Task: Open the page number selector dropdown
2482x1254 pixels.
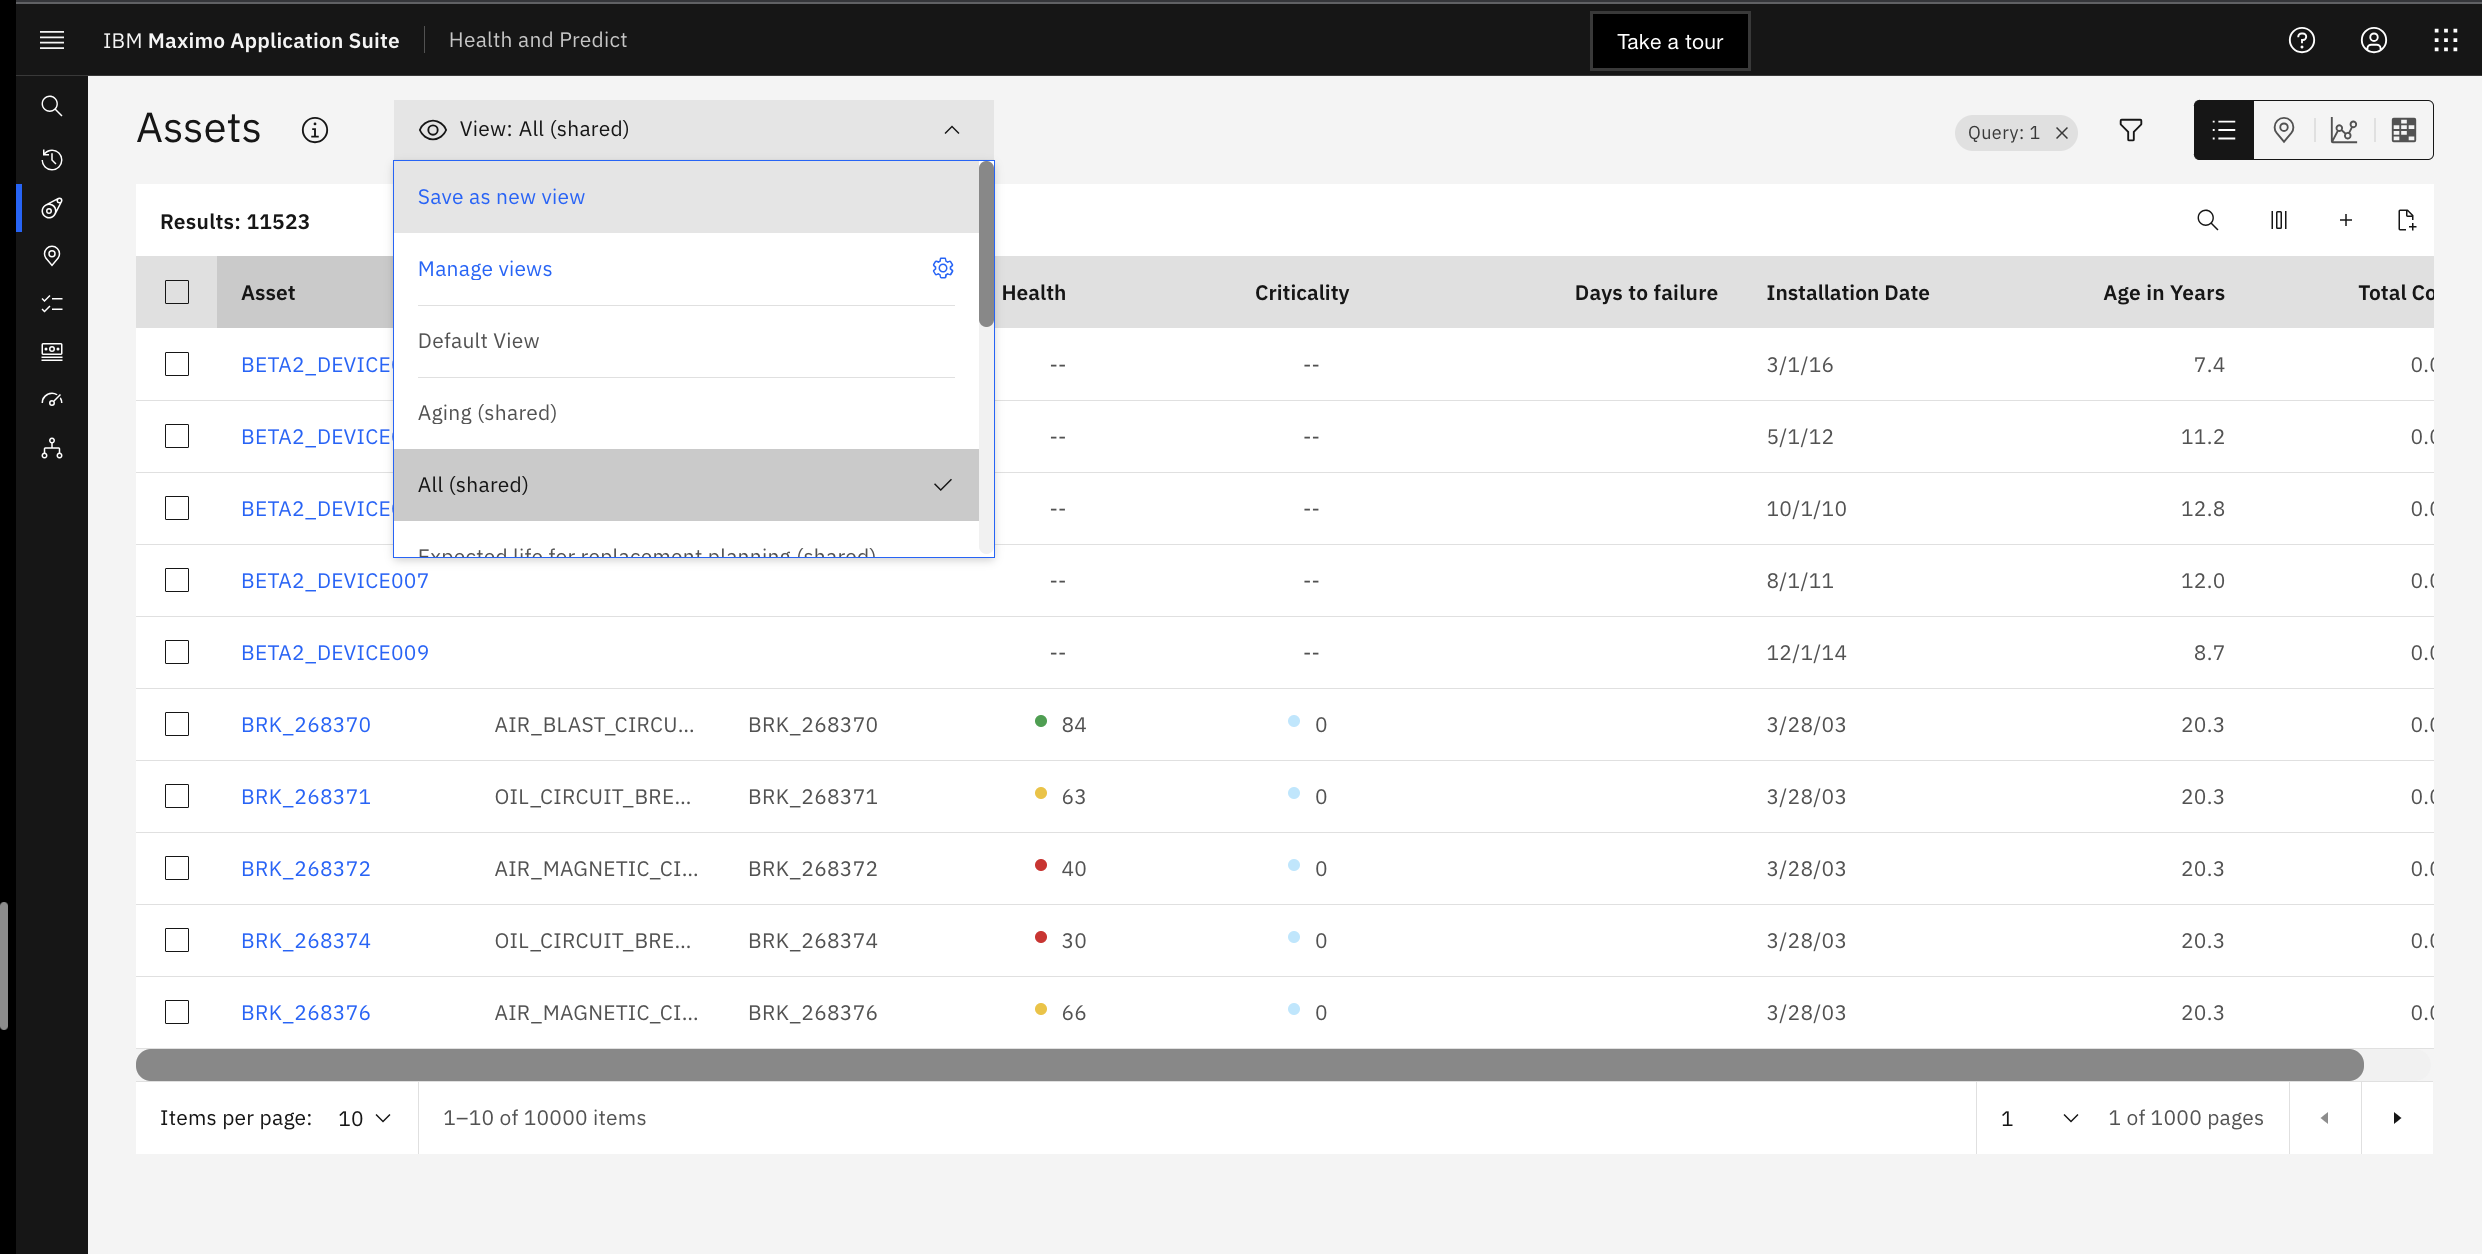Action: click(2040, 1118)
